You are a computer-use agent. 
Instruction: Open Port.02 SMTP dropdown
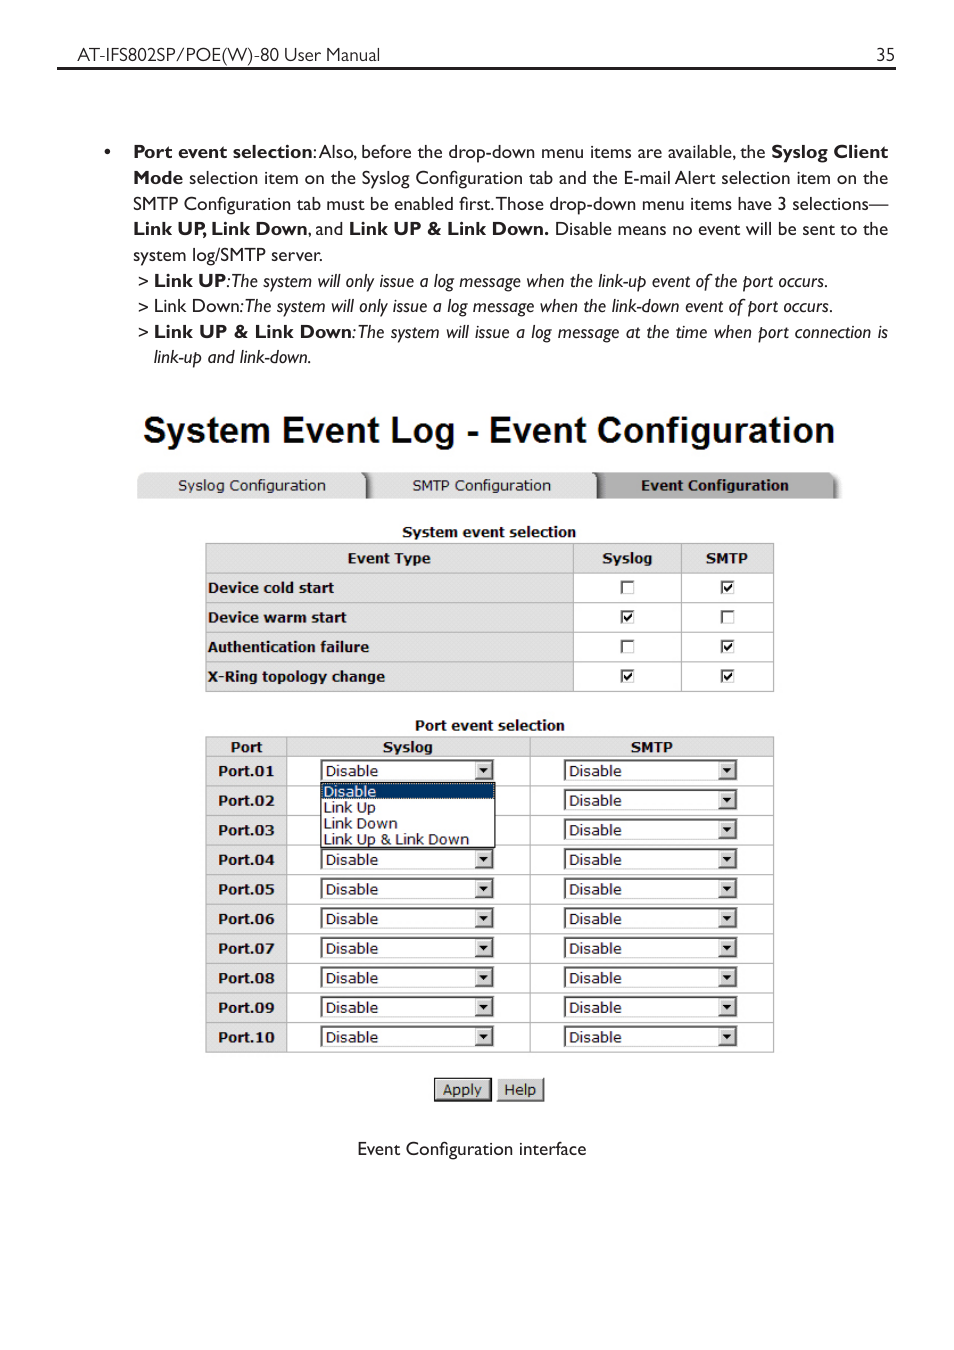651,800
